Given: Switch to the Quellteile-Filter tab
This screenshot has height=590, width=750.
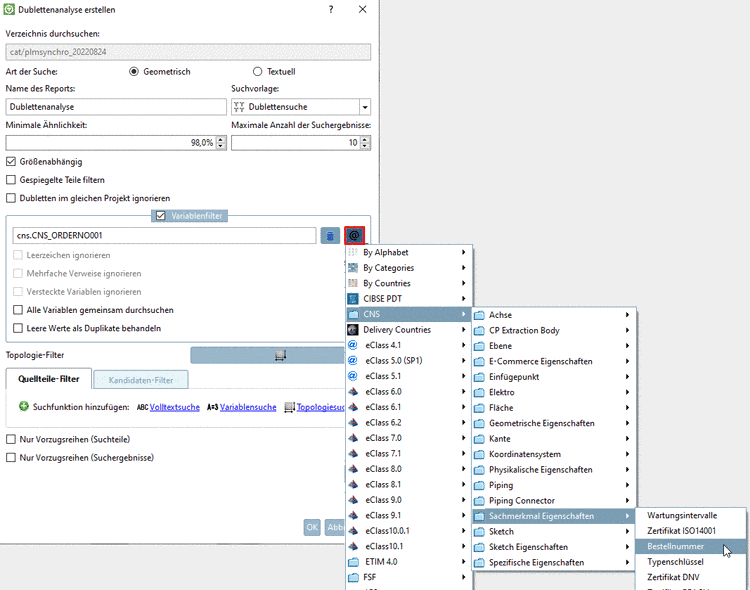Looking at the screenshot, I should pyautogui.click(x=49, y=379).
